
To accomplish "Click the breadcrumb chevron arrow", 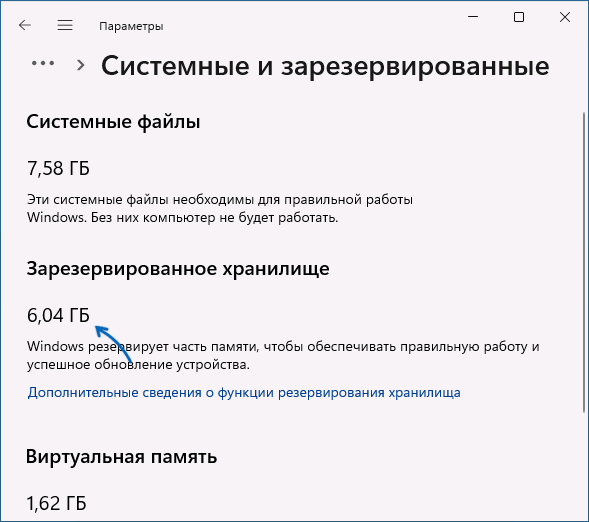I will click(80, 65).
